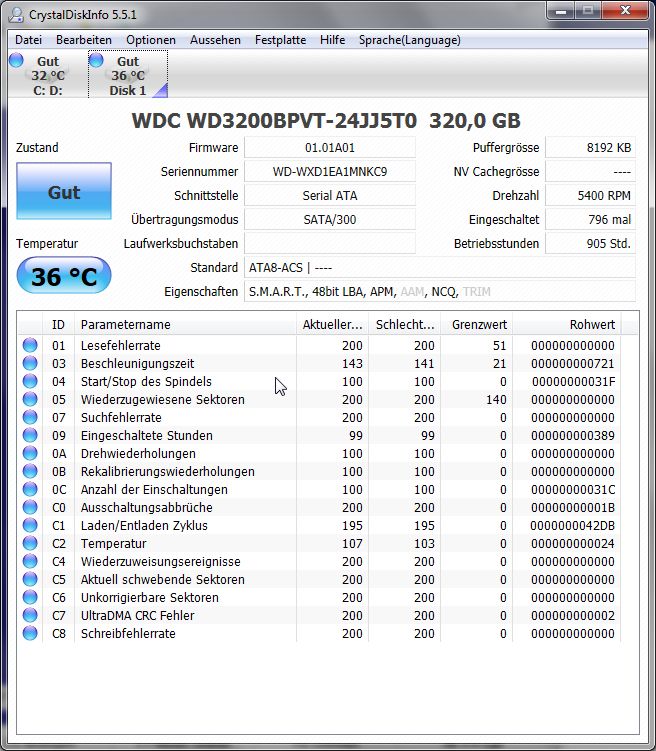Click status icon for Wiederzuweisungsereignisse row
Viewport: 656px width, 751px height.
pyautogui.click(x=30, y=561)
